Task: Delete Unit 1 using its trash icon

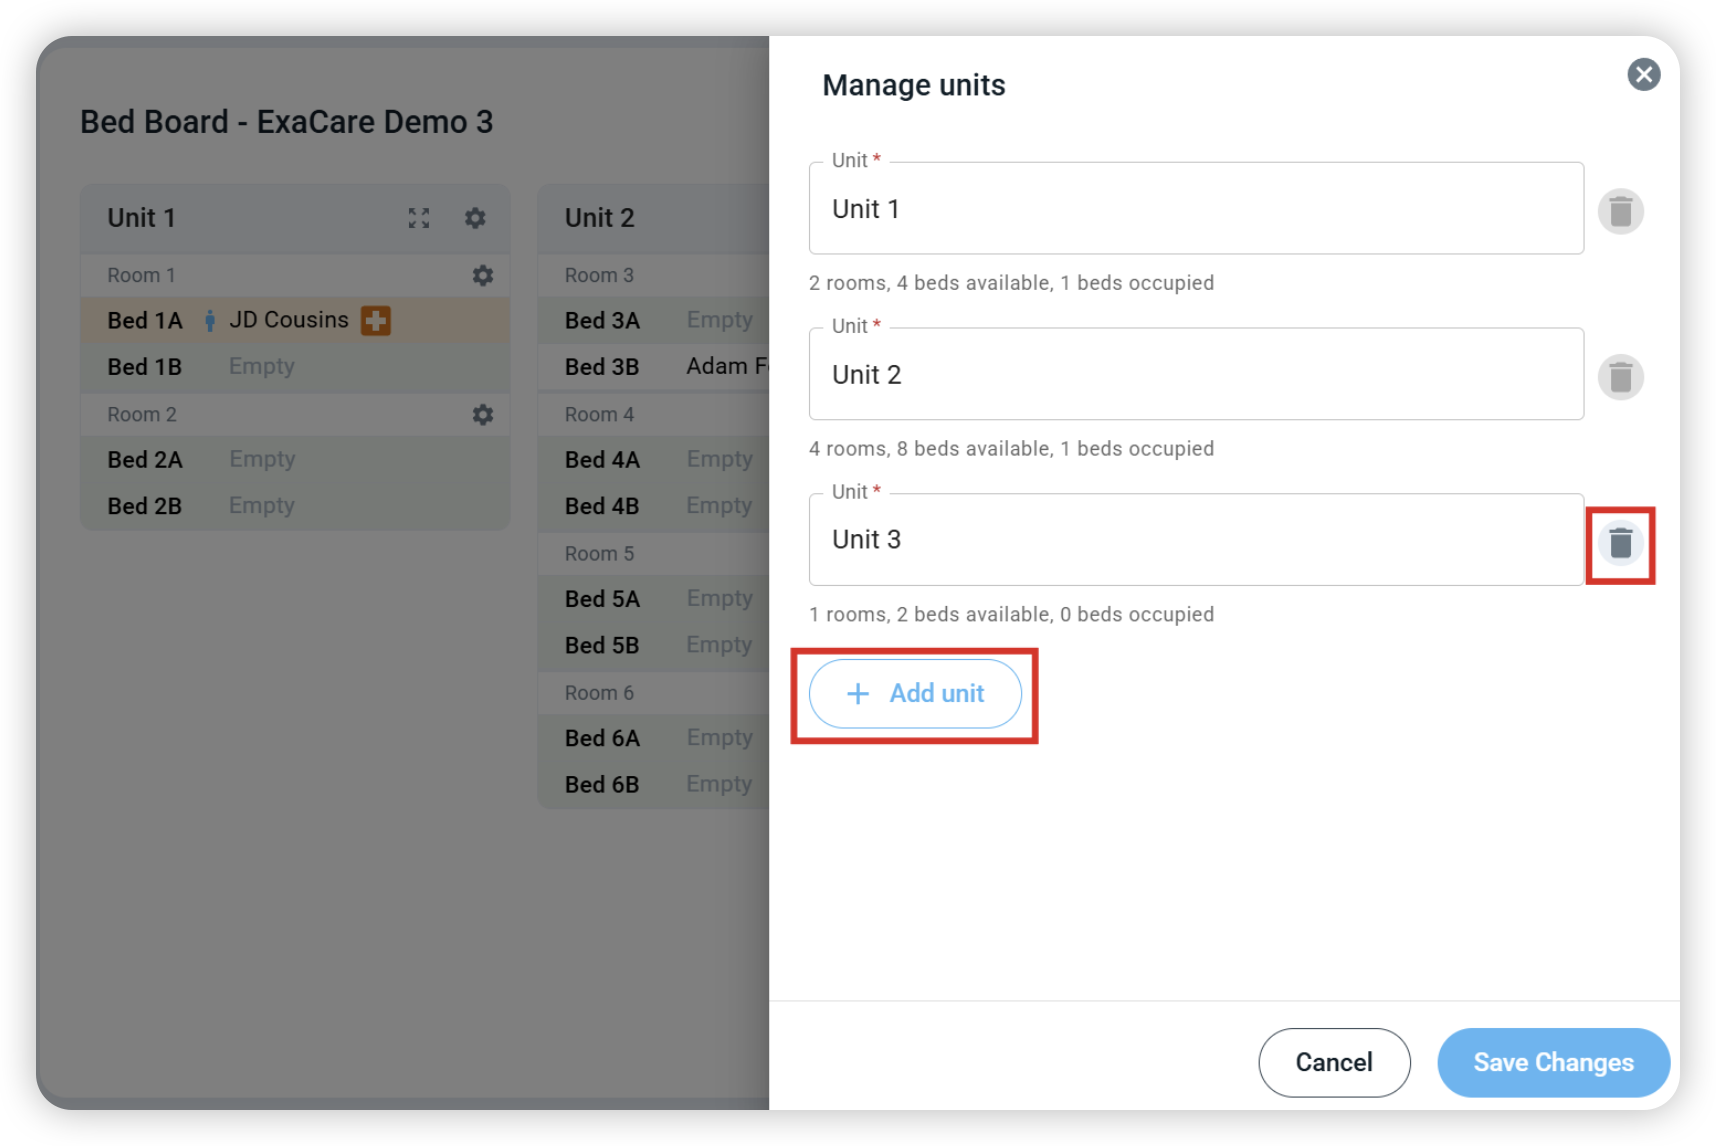Action: (x=1620, y=211)
